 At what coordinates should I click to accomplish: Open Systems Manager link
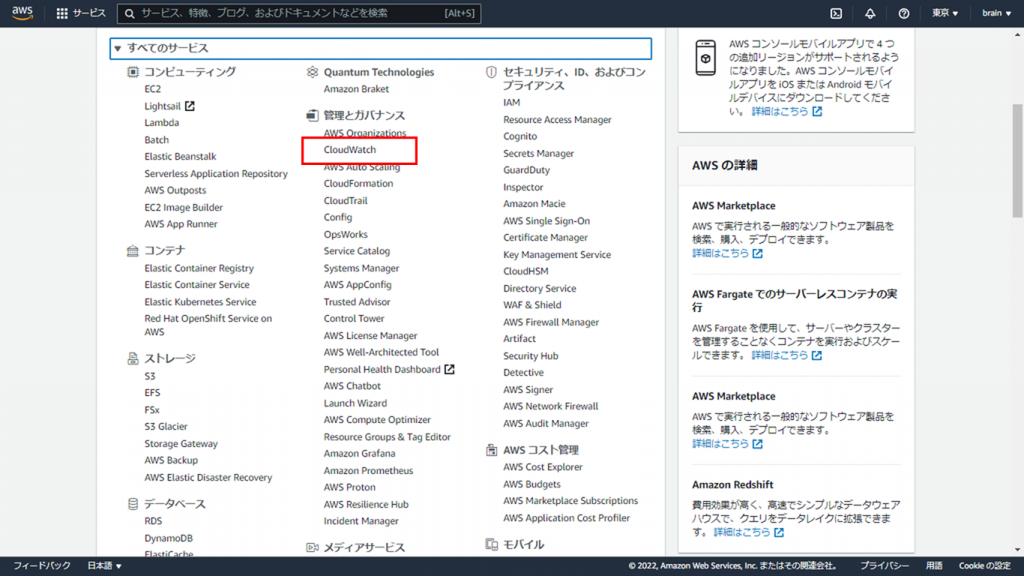tap(361, 268)
